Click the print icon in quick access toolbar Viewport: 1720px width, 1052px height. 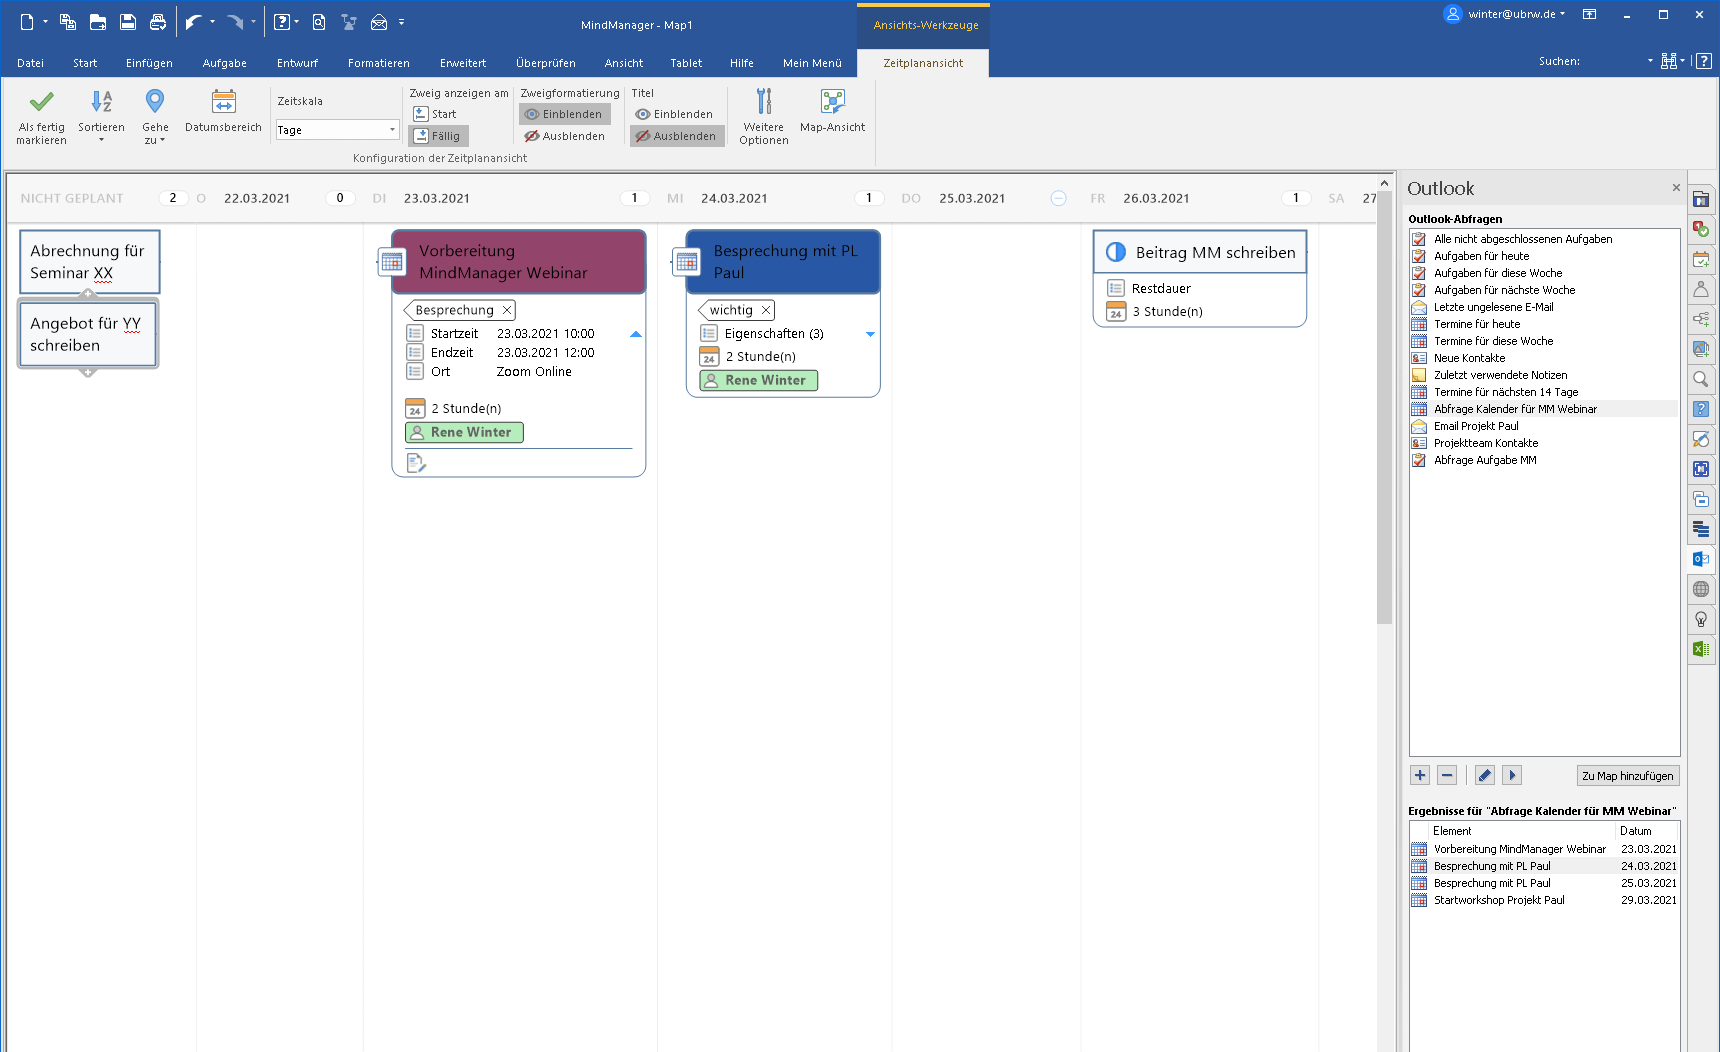coord(157,22)
